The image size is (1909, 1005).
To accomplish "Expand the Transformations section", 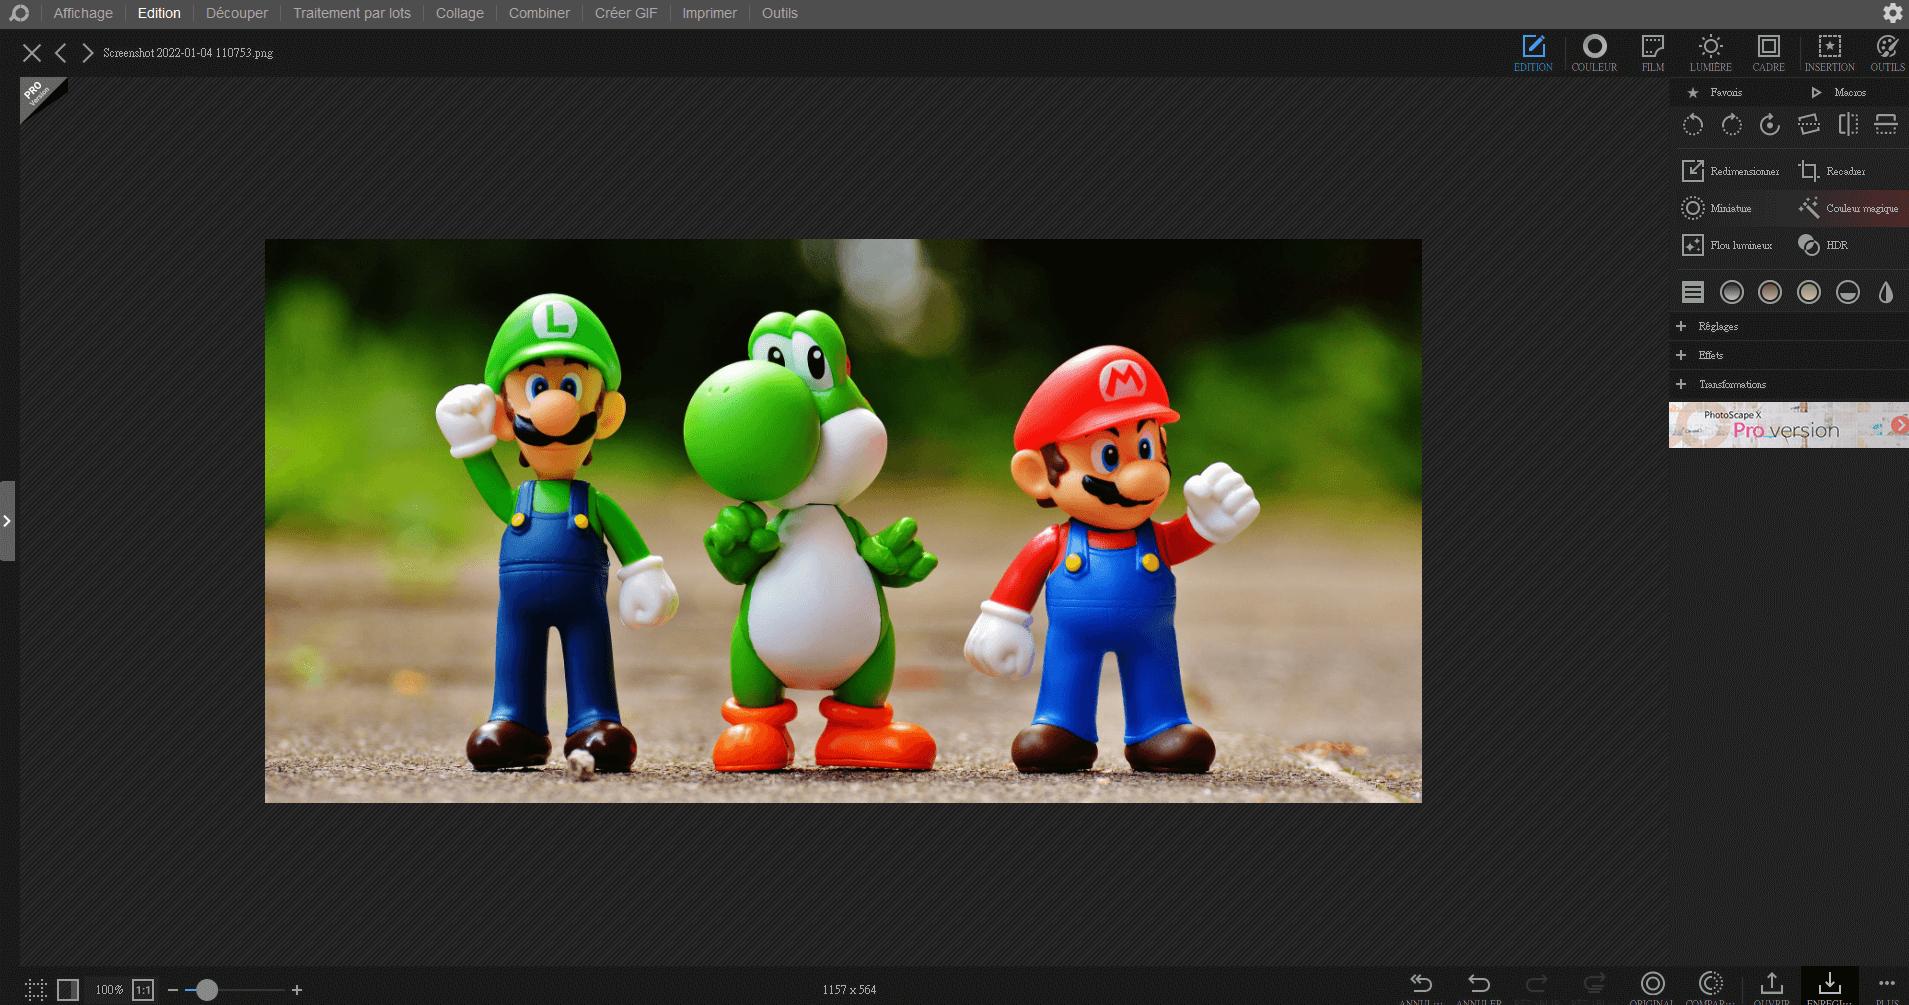I will coord(1731,384).
